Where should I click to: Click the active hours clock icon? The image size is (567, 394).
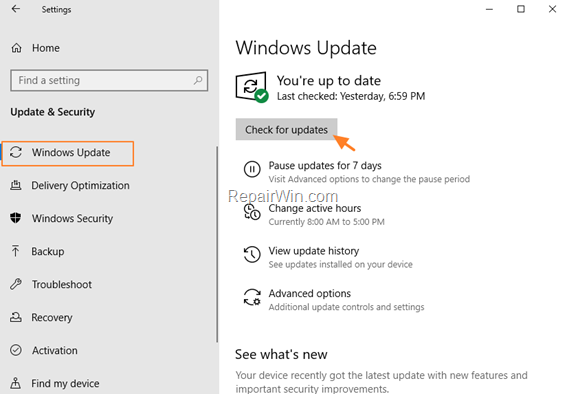tap(252, 211)
